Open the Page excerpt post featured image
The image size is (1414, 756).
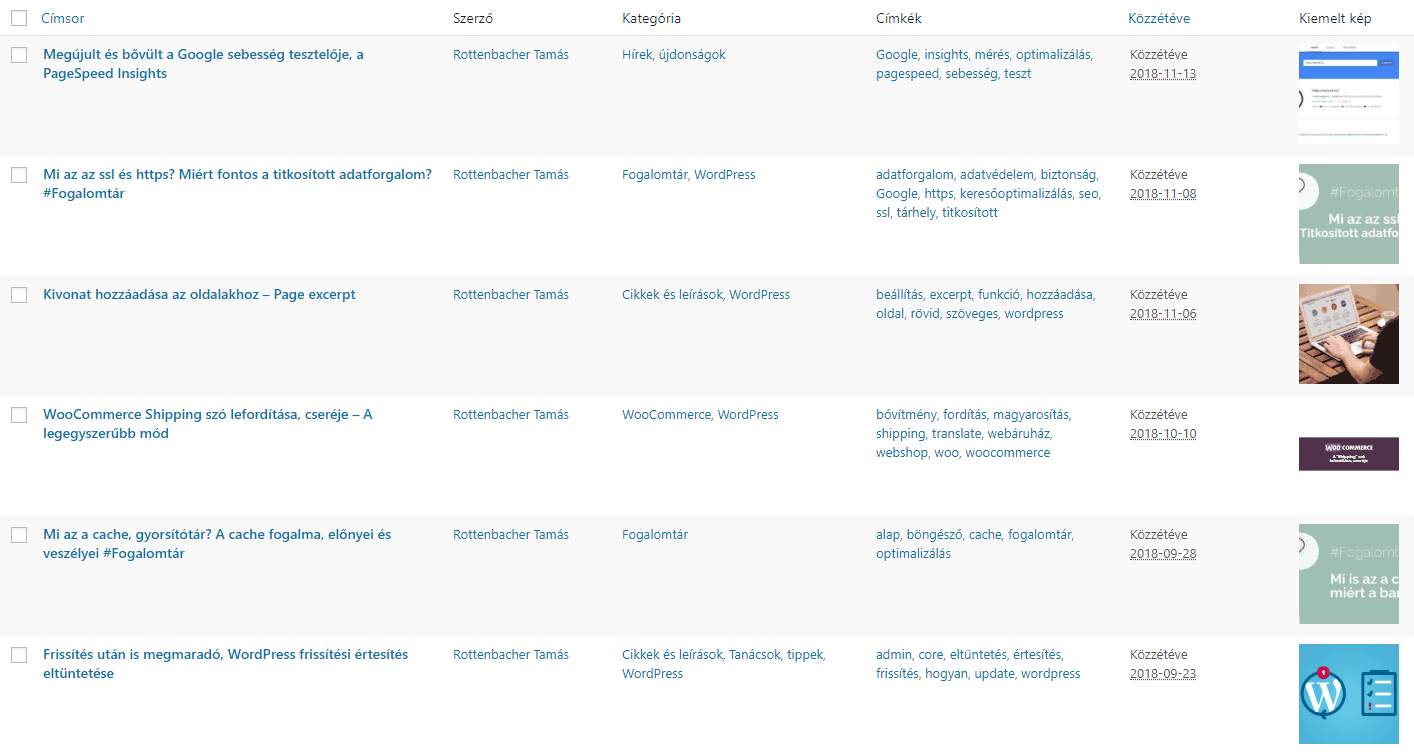1348,334
